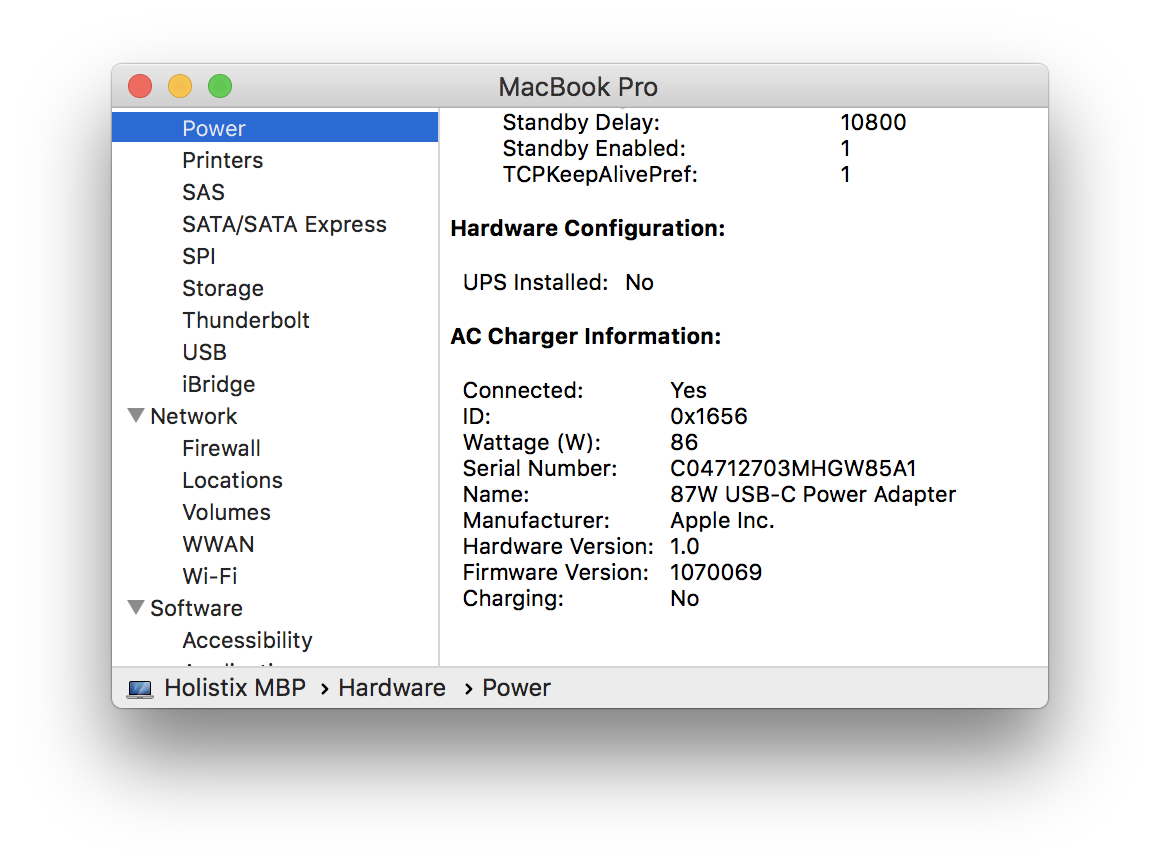Select SATA/SATA Express in the sidebar

pos(284,224)
